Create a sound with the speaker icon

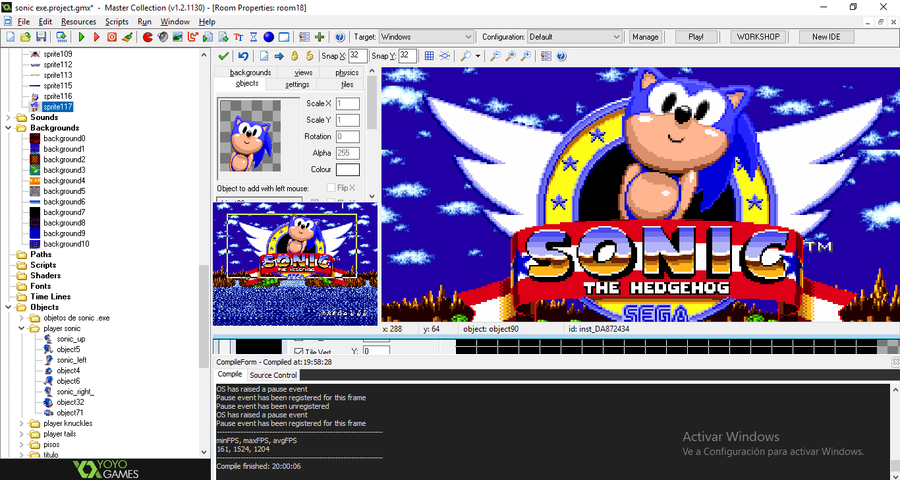(x=163, y=37)
